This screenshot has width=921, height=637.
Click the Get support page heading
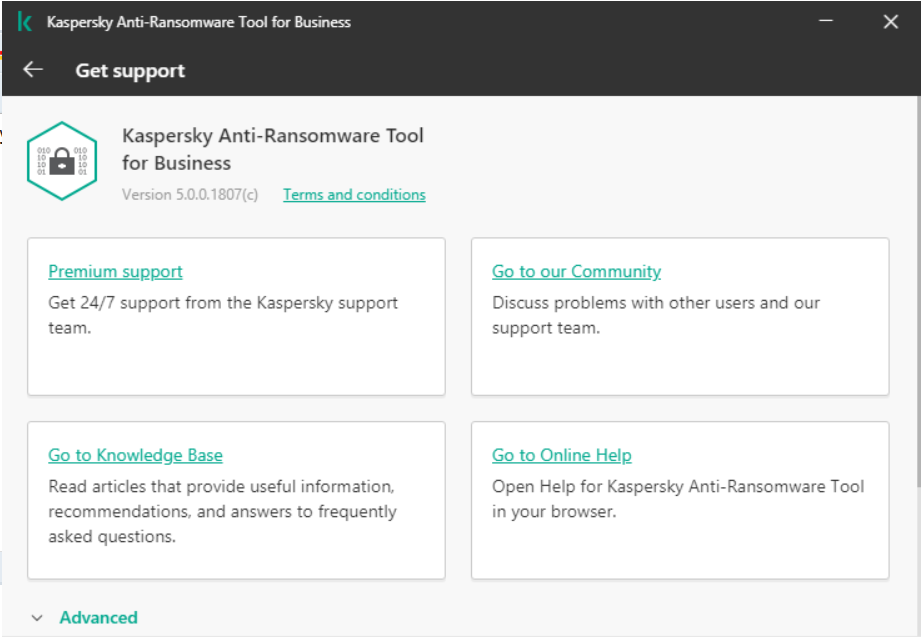point(130,71)
